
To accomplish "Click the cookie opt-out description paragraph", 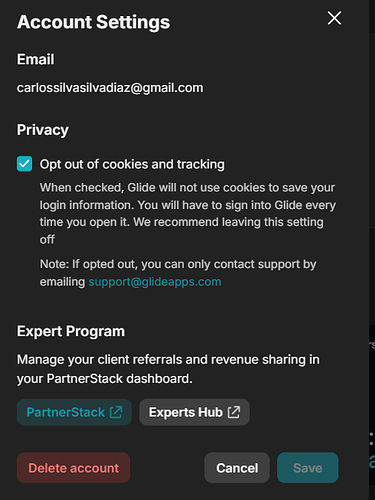I will pos(188,213).
